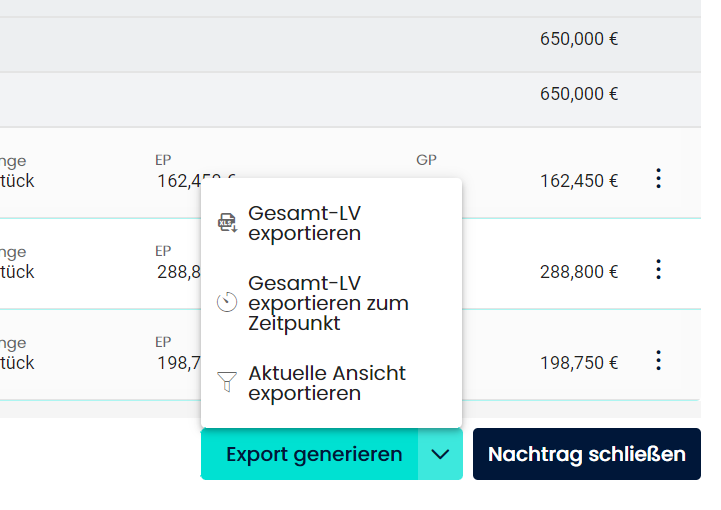Click the EP value starting with 162,45
Viewport: 721px width, 510px height.
pos(180,181)
